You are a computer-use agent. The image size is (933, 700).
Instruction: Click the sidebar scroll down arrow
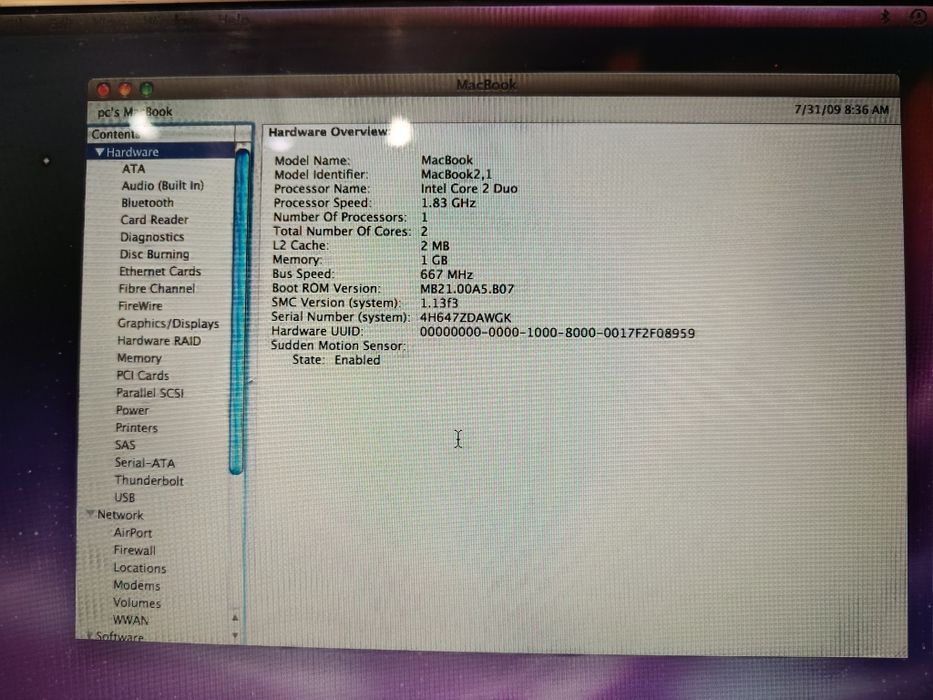(235, 636)
